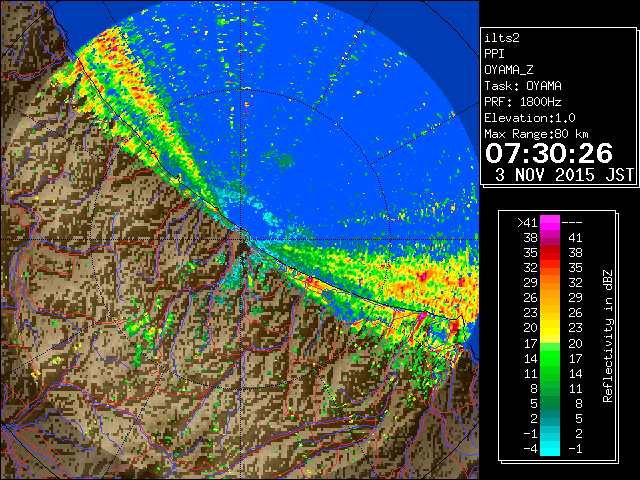The height and width of the screenshot is (480, 640).
Task: Pick the yellow 20–23 dBZ legend band
Action: coord(550,328)
